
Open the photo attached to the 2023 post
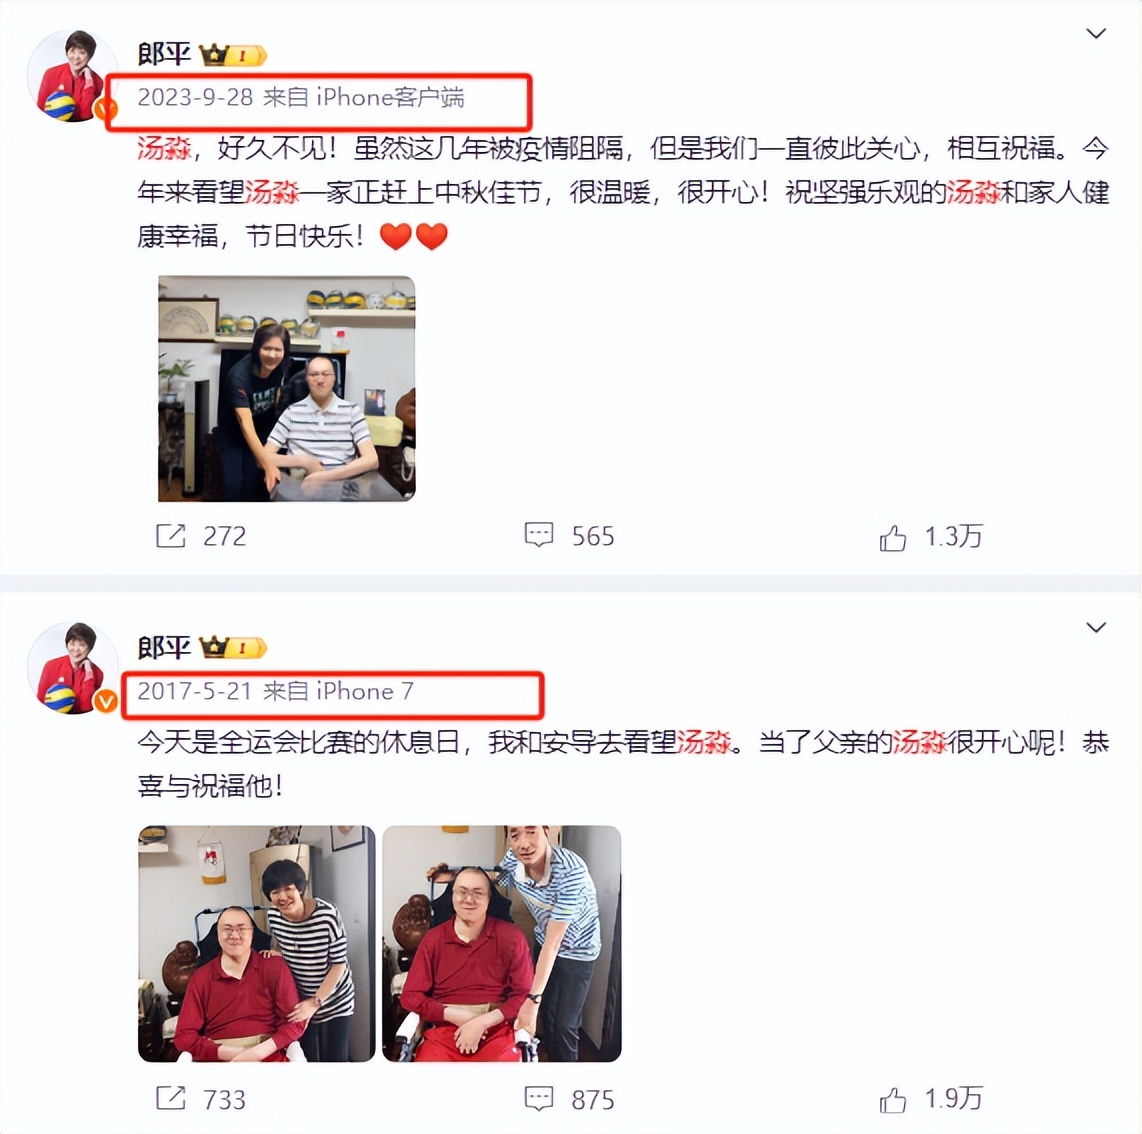click(x=287, y=388)
